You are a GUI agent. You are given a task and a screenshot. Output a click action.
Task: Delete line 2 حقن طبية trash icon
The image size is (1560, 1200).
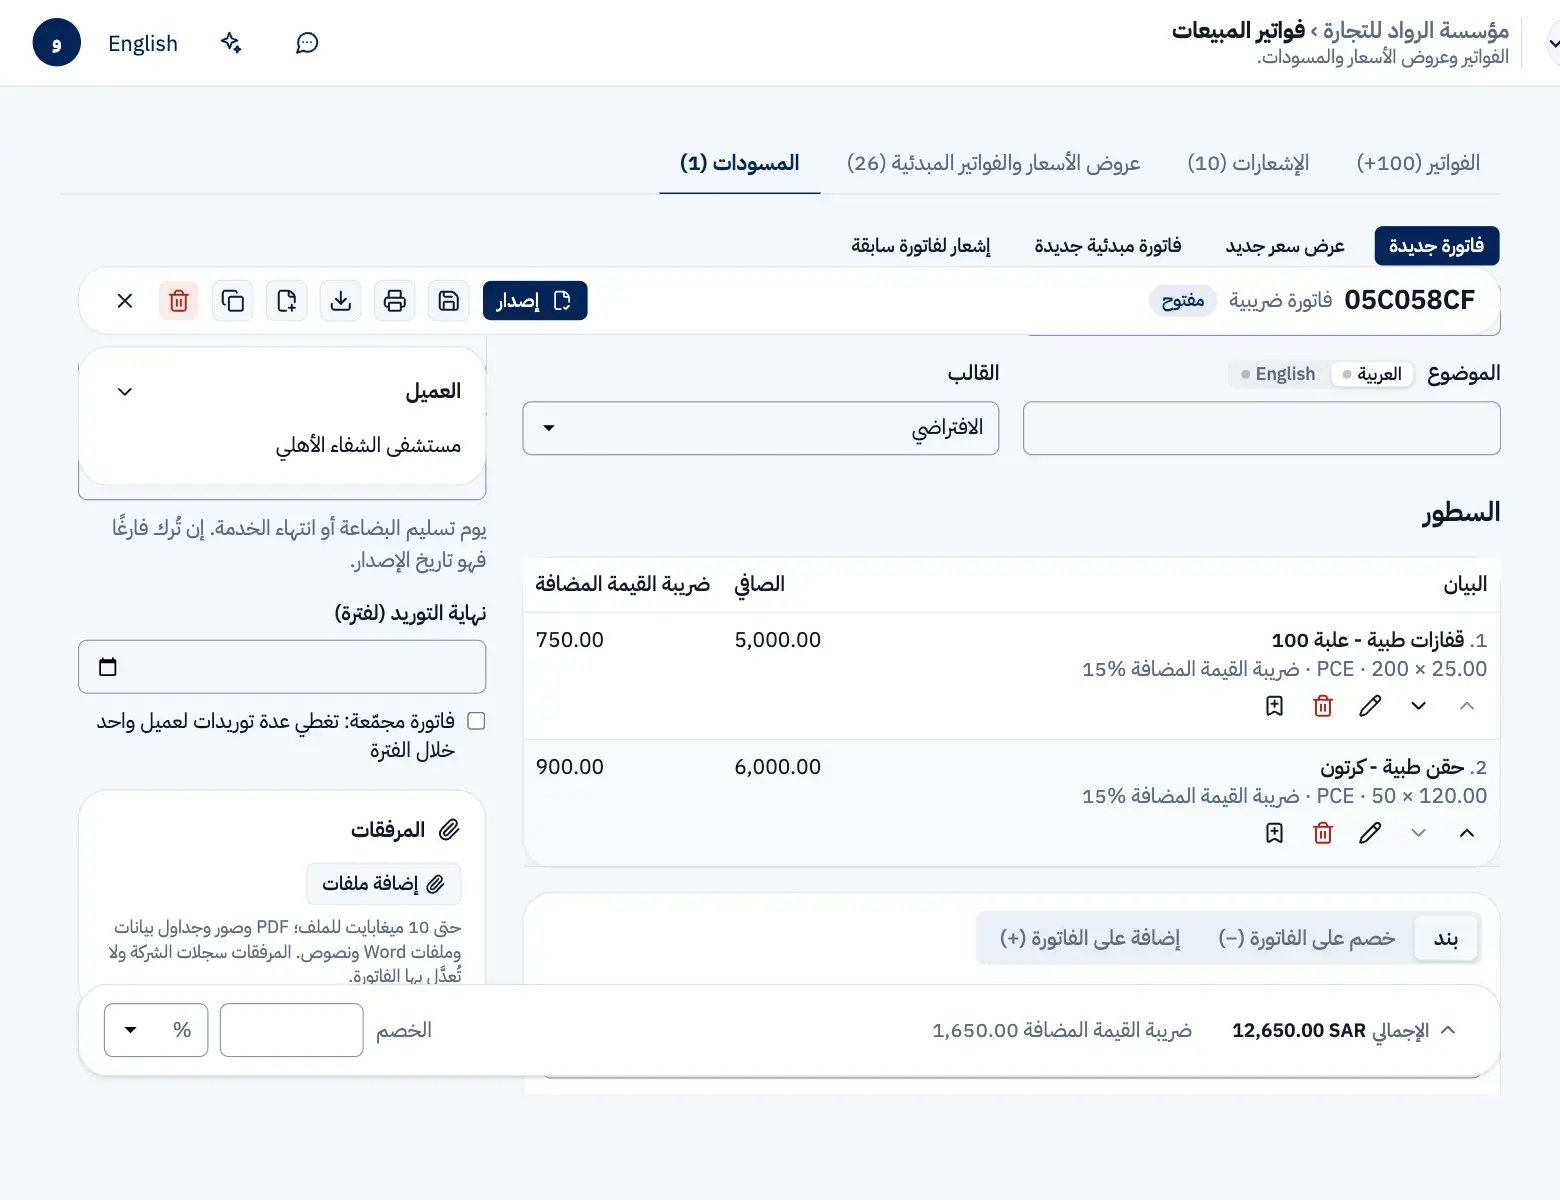[1323, 833]
